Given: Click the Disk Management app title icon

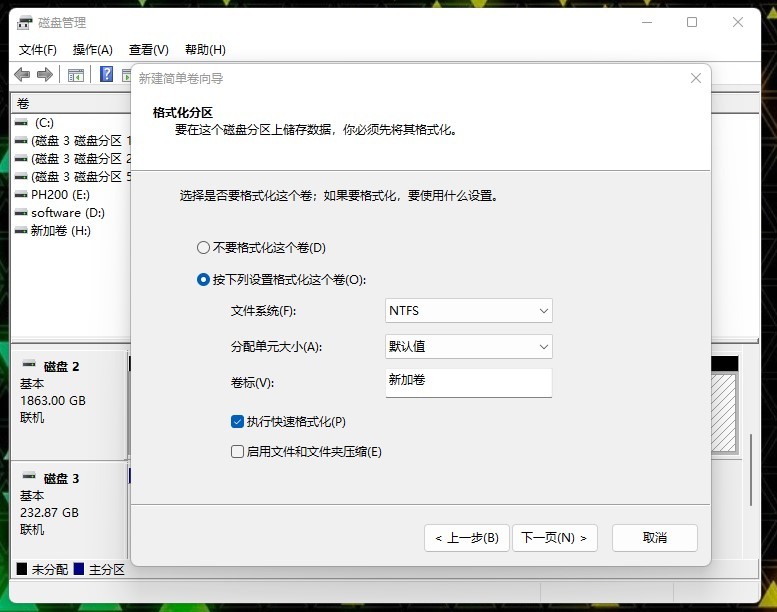Looking at the screenshot, I should [24, 23].
